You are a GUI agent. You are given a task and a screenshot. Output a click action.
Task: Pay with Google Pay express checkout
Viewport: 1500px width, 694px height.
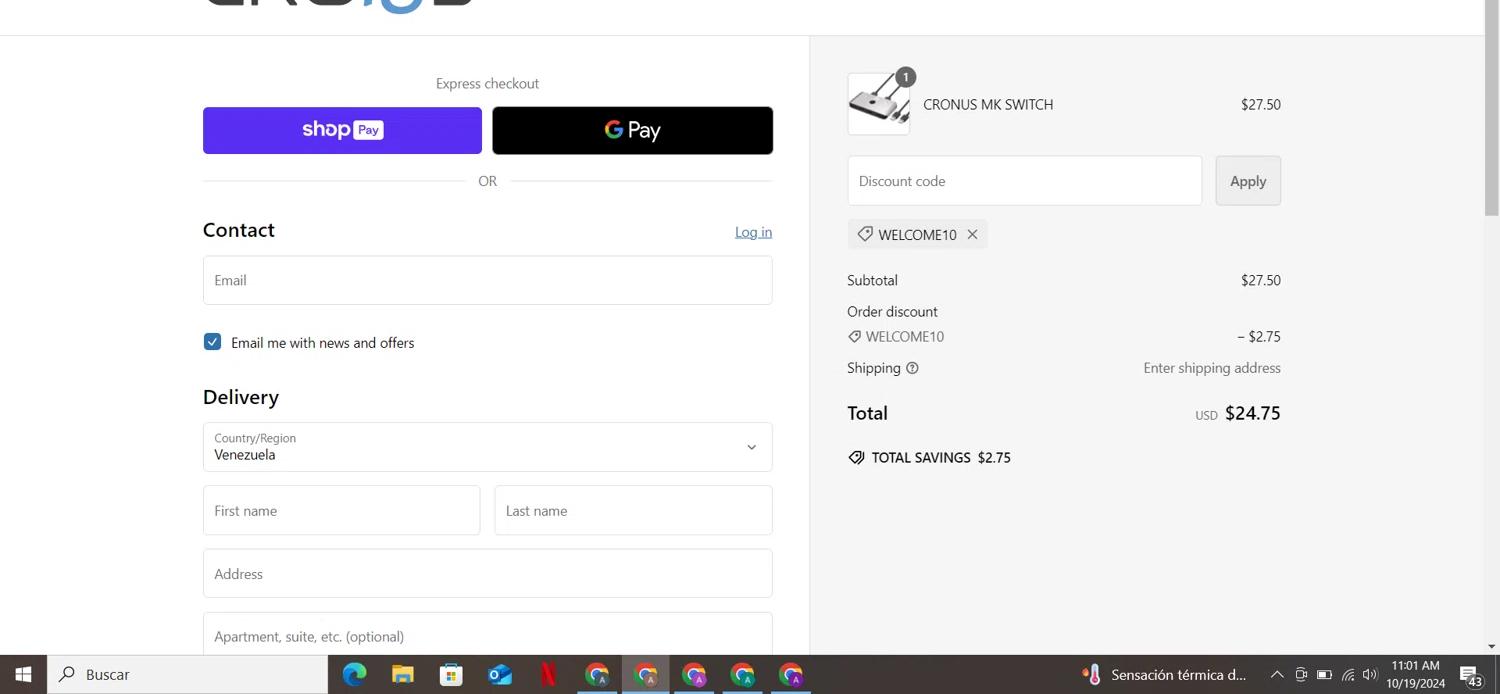point(632,130)
